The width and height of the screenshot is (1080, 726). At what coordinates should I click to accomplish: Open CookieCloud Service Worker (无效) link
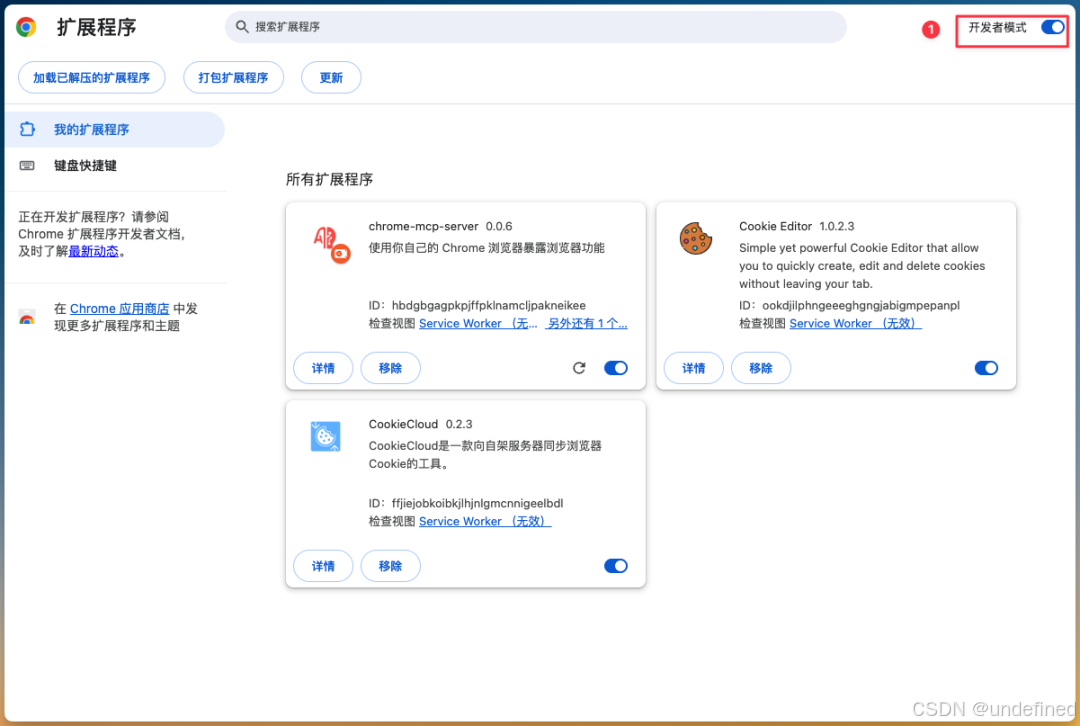[485, 521]
